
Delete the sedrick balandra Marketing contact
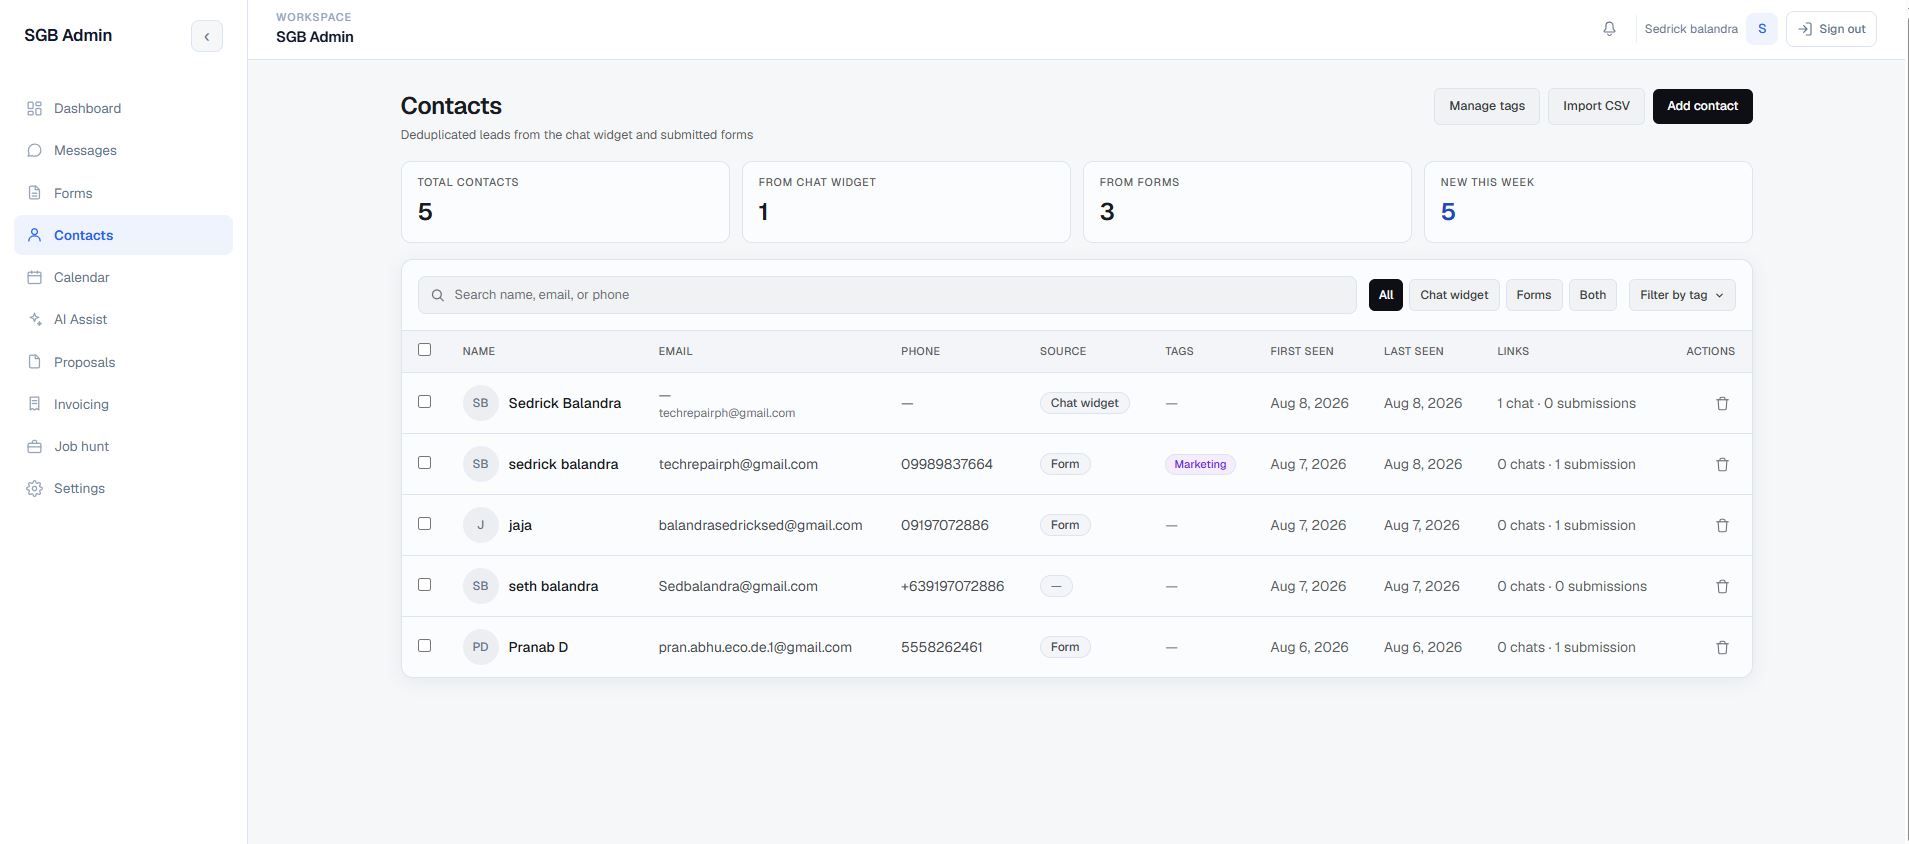tap(1722, 464)
